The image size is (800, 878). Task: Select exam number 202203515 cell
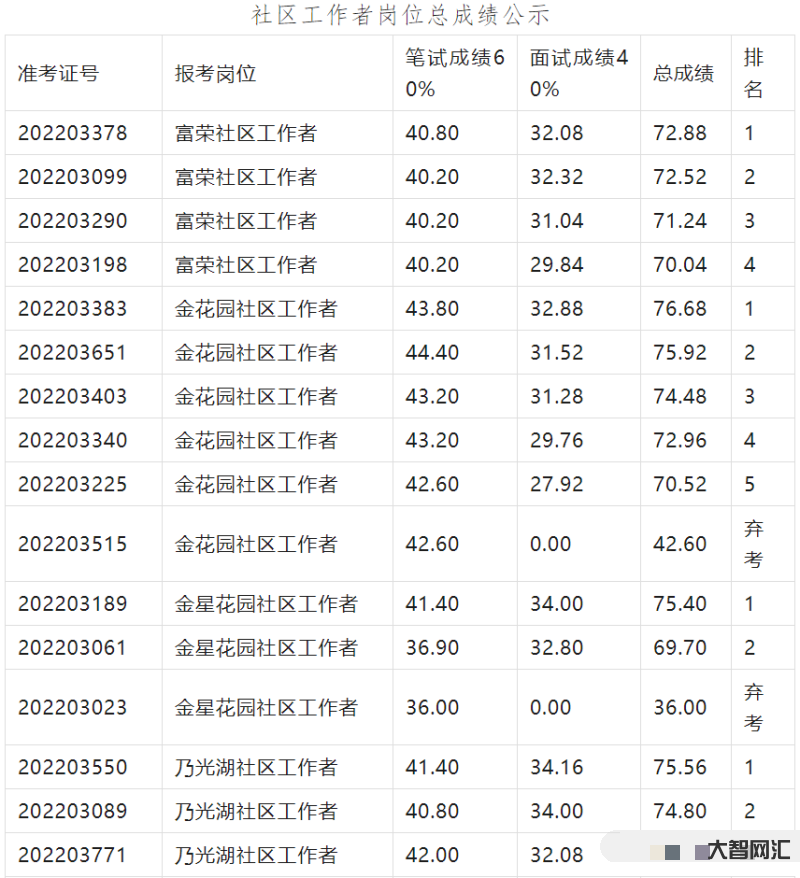[x=73, y=544]
